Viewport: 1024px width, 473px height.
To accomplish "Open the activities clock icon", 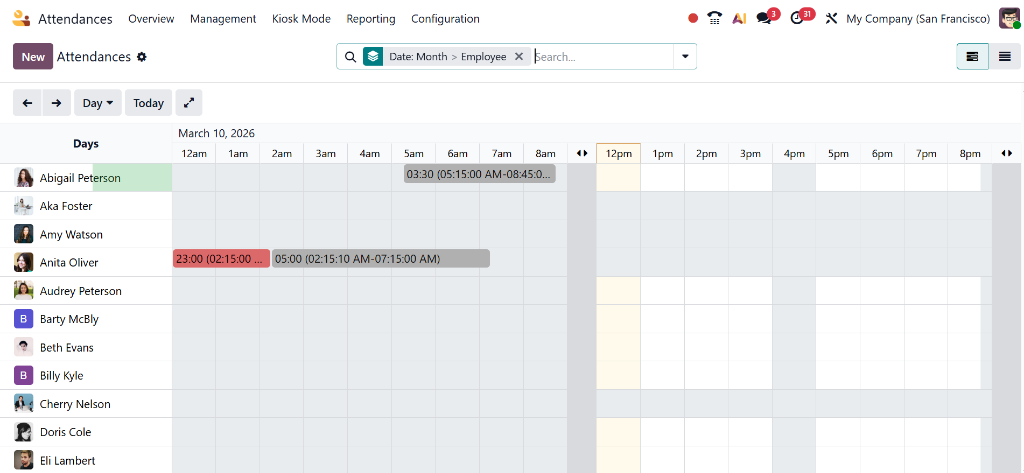I will [x=798, y=18].
